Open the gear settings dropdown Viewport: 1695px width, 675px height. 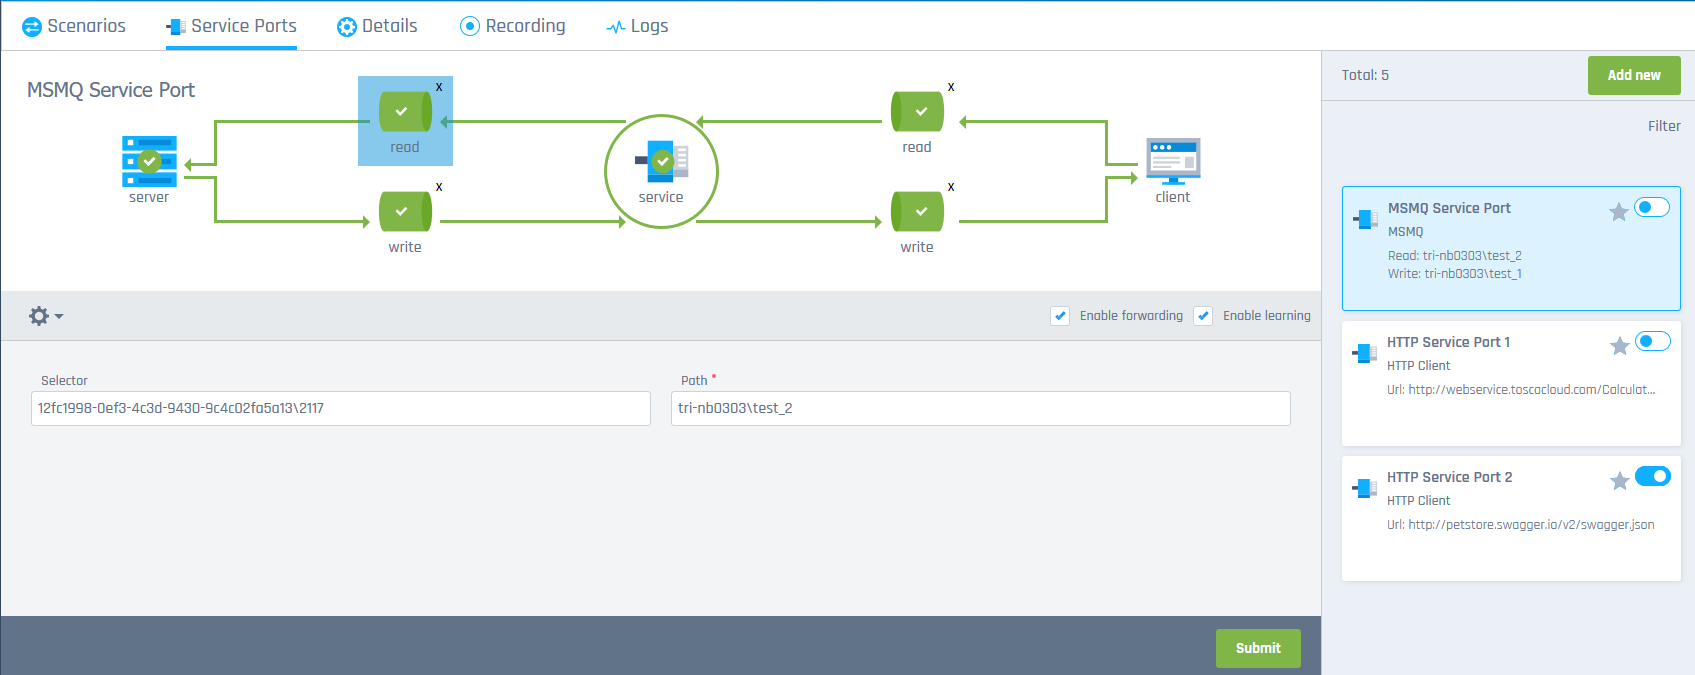pos(46,316)
